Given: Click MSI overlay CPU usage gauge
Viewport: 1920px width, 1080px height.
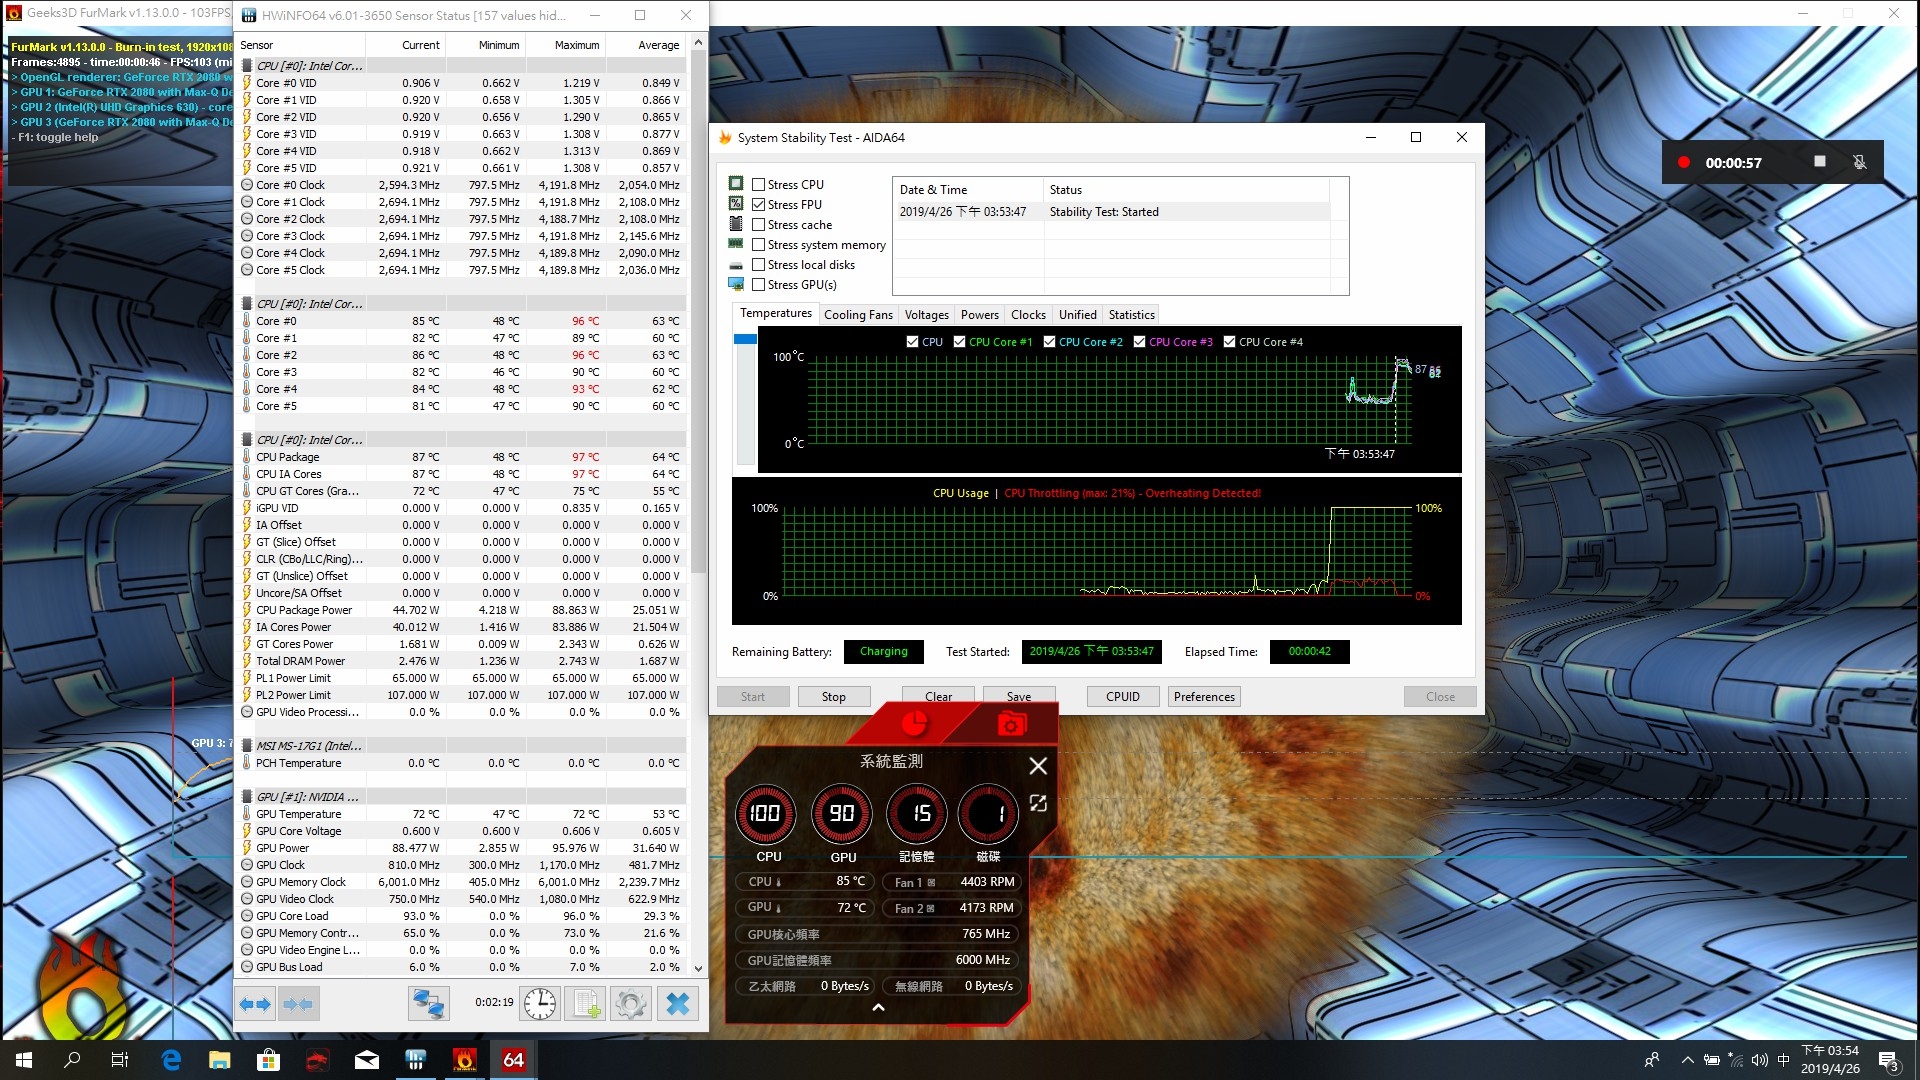Looking at the screenshot, I should pos(766,814).
